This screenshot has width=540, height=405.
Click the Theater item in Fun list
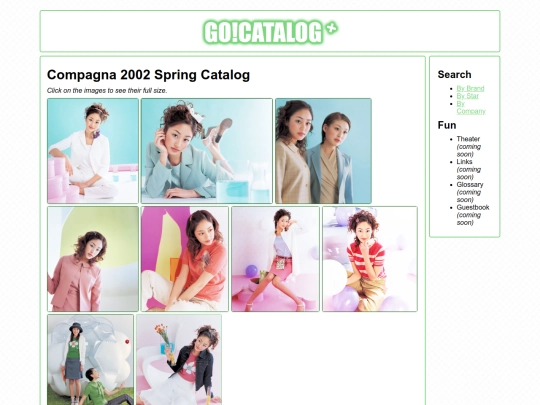(x=468, y=139)
